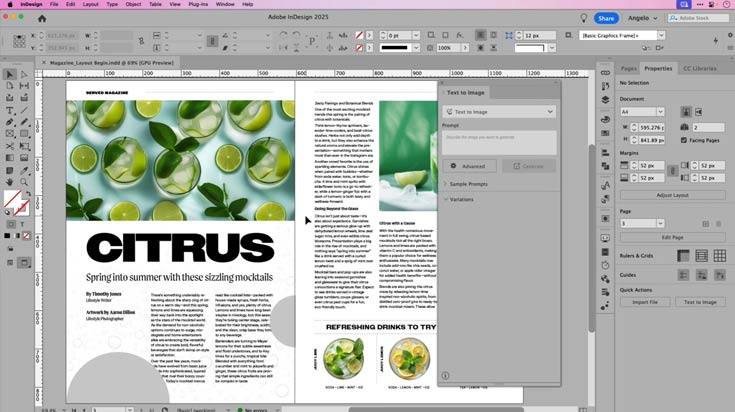Select the Page tool
This screenshot has height=412, width=735.
click(x=10, y=86)
